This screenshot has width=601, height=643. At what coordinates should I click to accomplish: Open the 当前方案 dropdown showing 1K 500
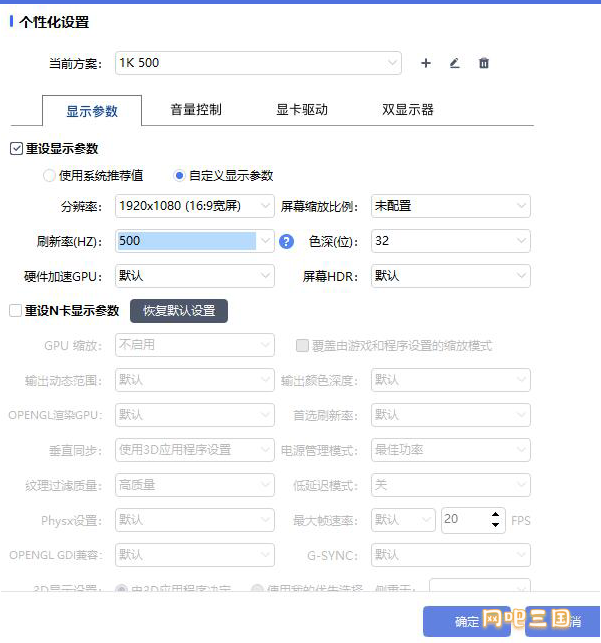[258, 63]
